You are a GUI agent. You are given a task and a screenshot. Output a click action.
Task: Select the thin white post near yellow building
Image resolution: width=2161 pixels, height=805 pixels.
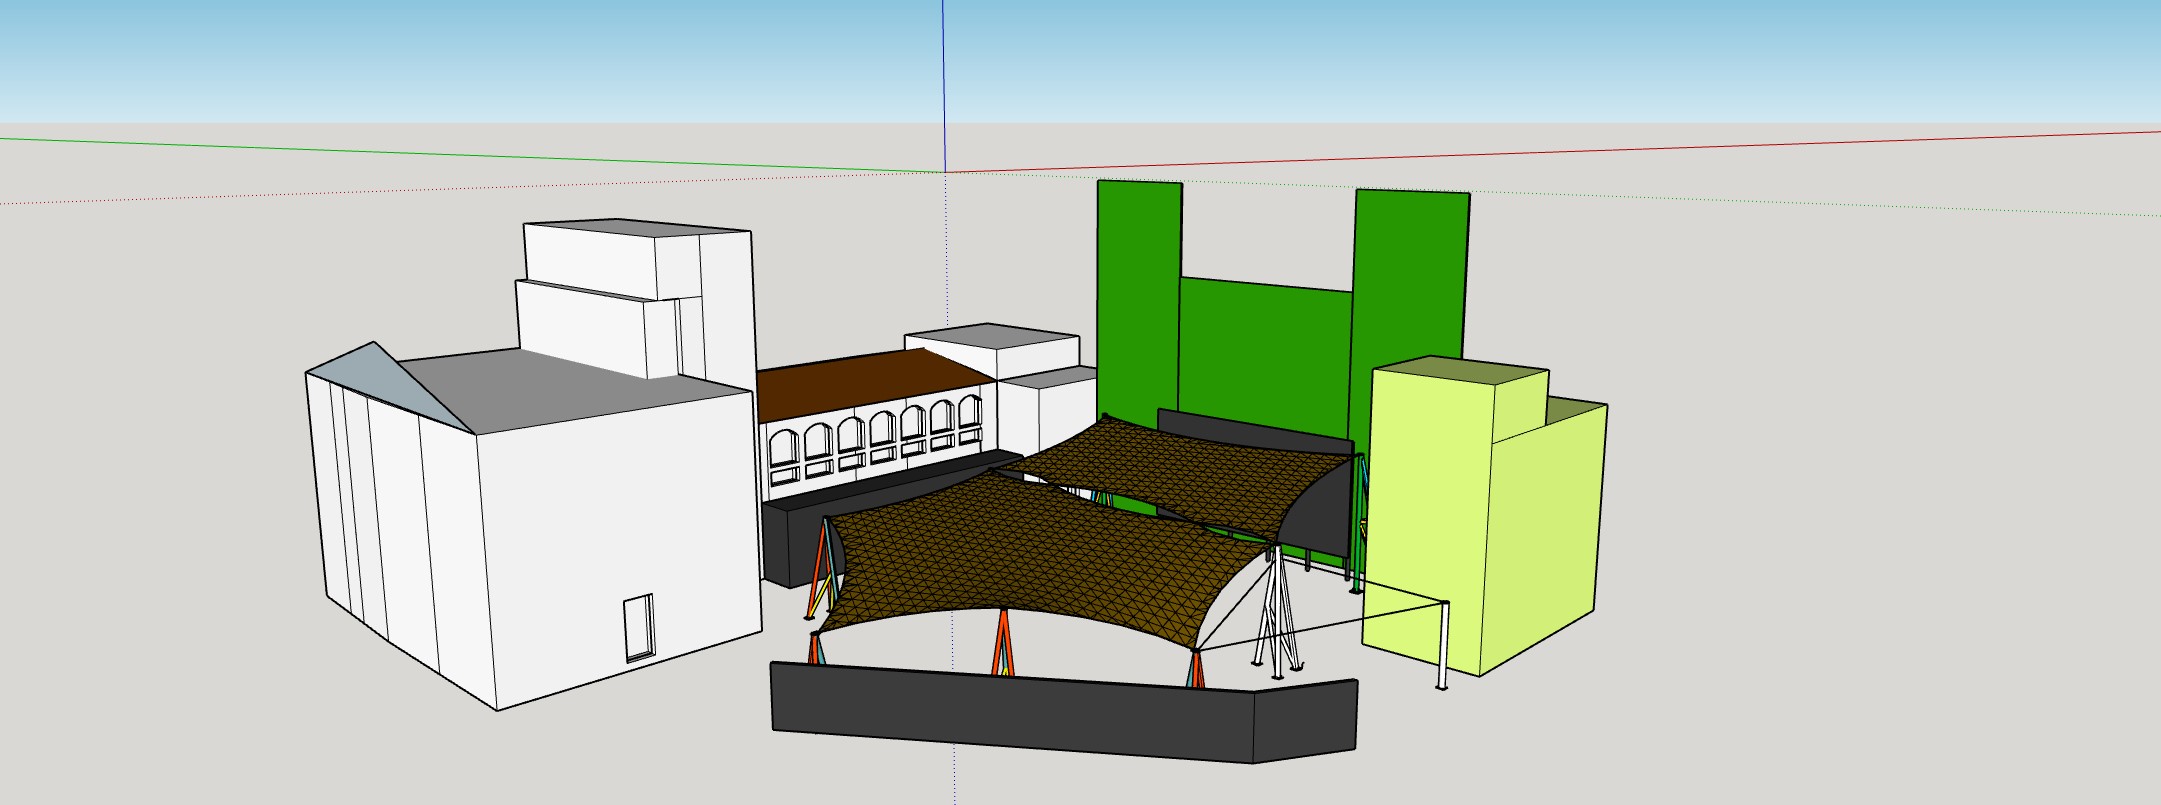(x=1443, y=646)
